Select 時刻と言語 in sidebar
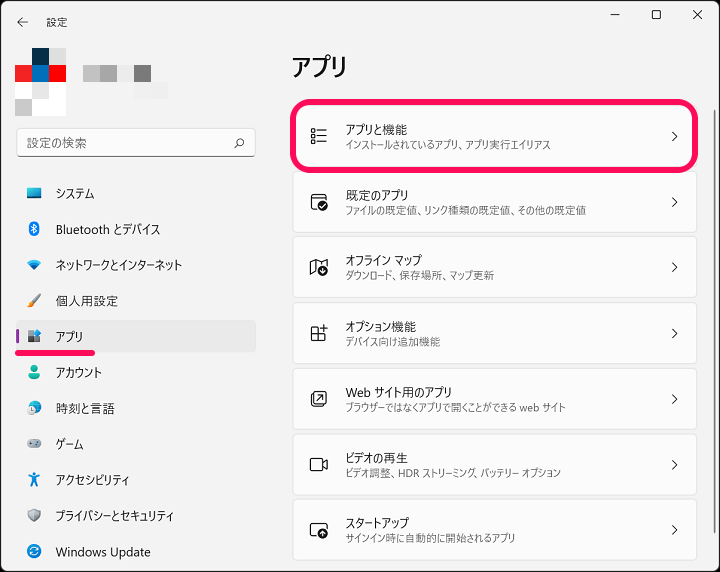 [x=85, y=408]
